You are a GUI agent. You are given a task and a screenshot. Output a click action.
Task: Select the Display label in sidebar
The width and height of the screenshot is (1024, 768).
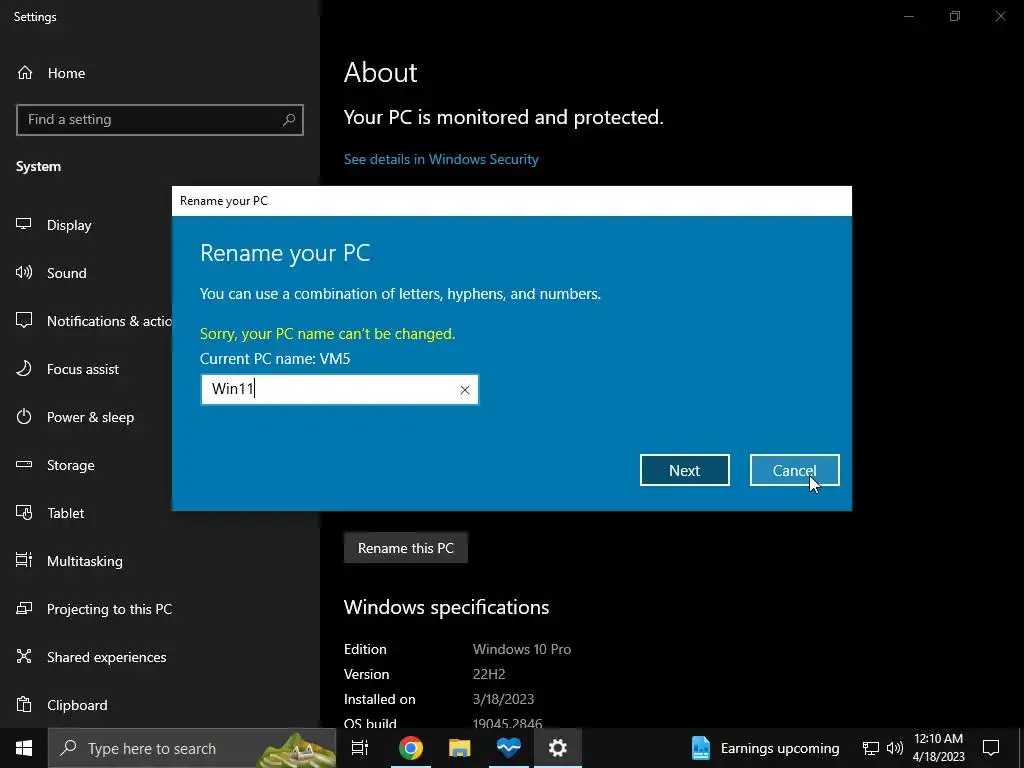[x=69, y=225]
